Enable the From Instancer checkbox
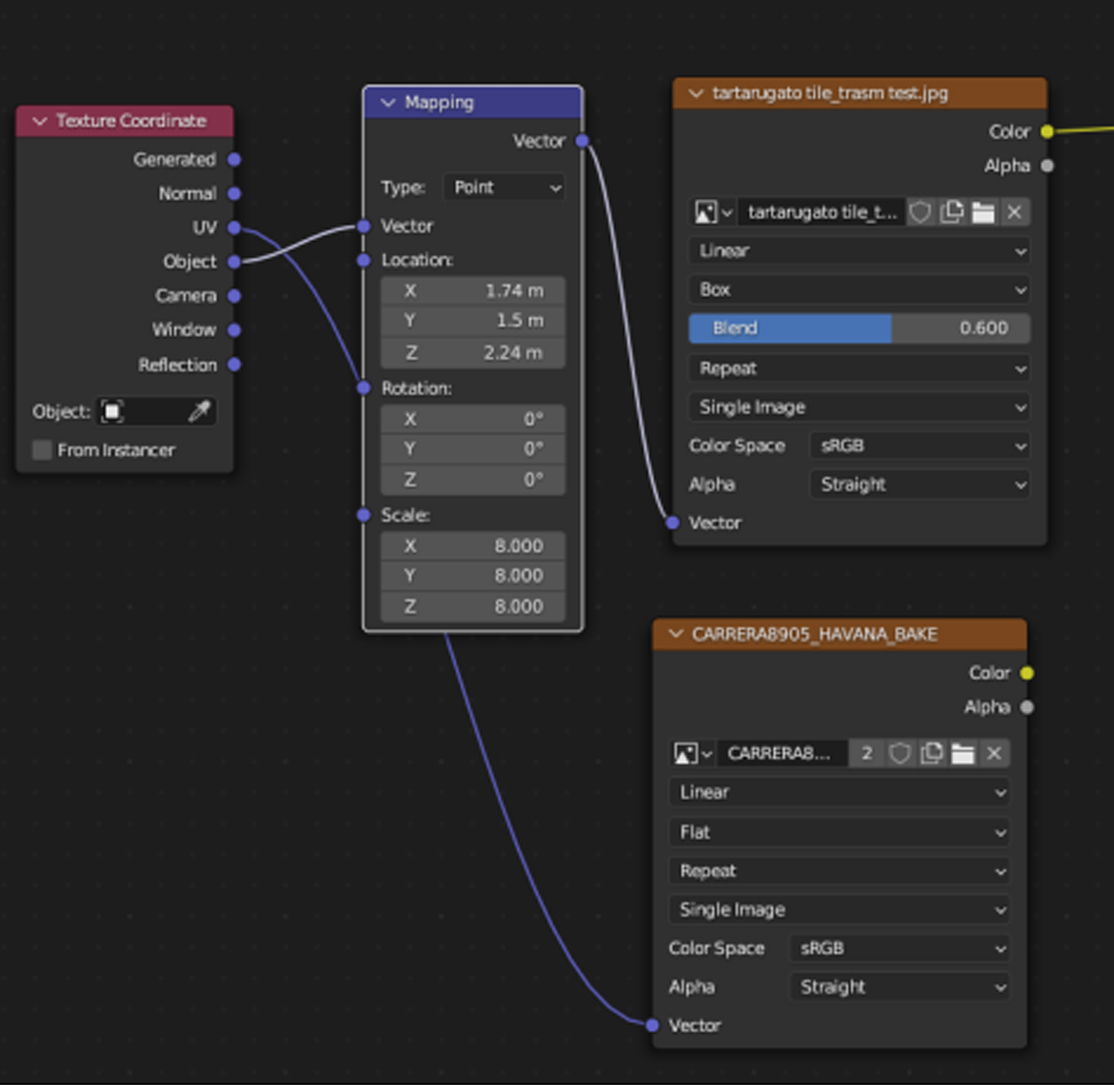The width and height of the screenshot is (1114, 1085). click(x=41, y=450)
